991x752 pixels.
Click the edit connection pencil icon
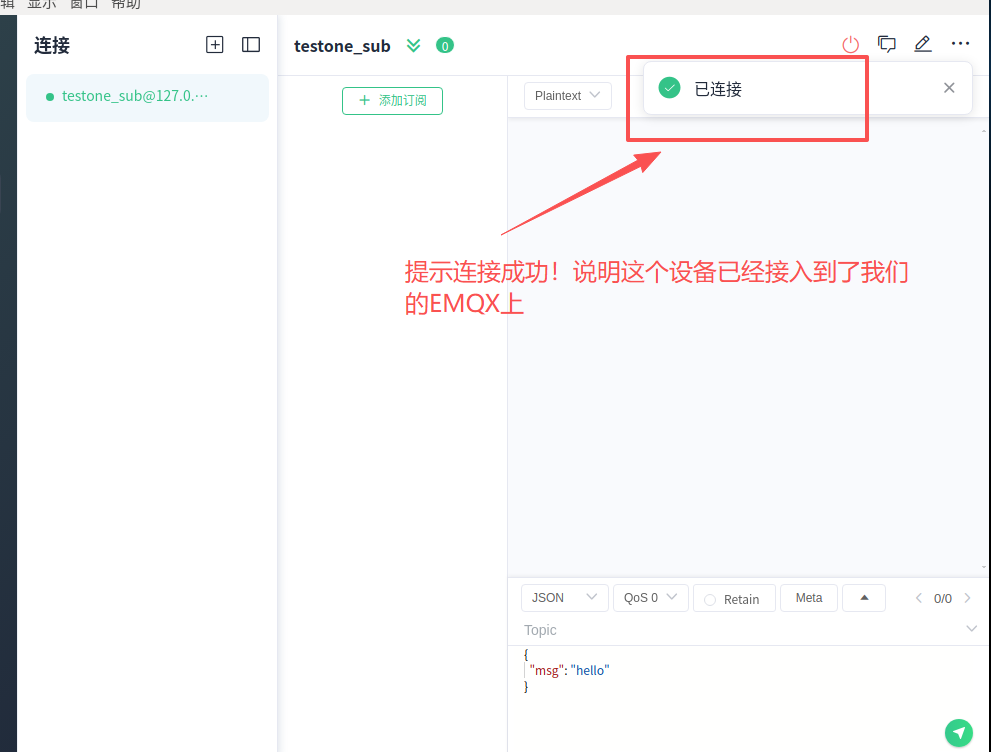pos(922,44)
